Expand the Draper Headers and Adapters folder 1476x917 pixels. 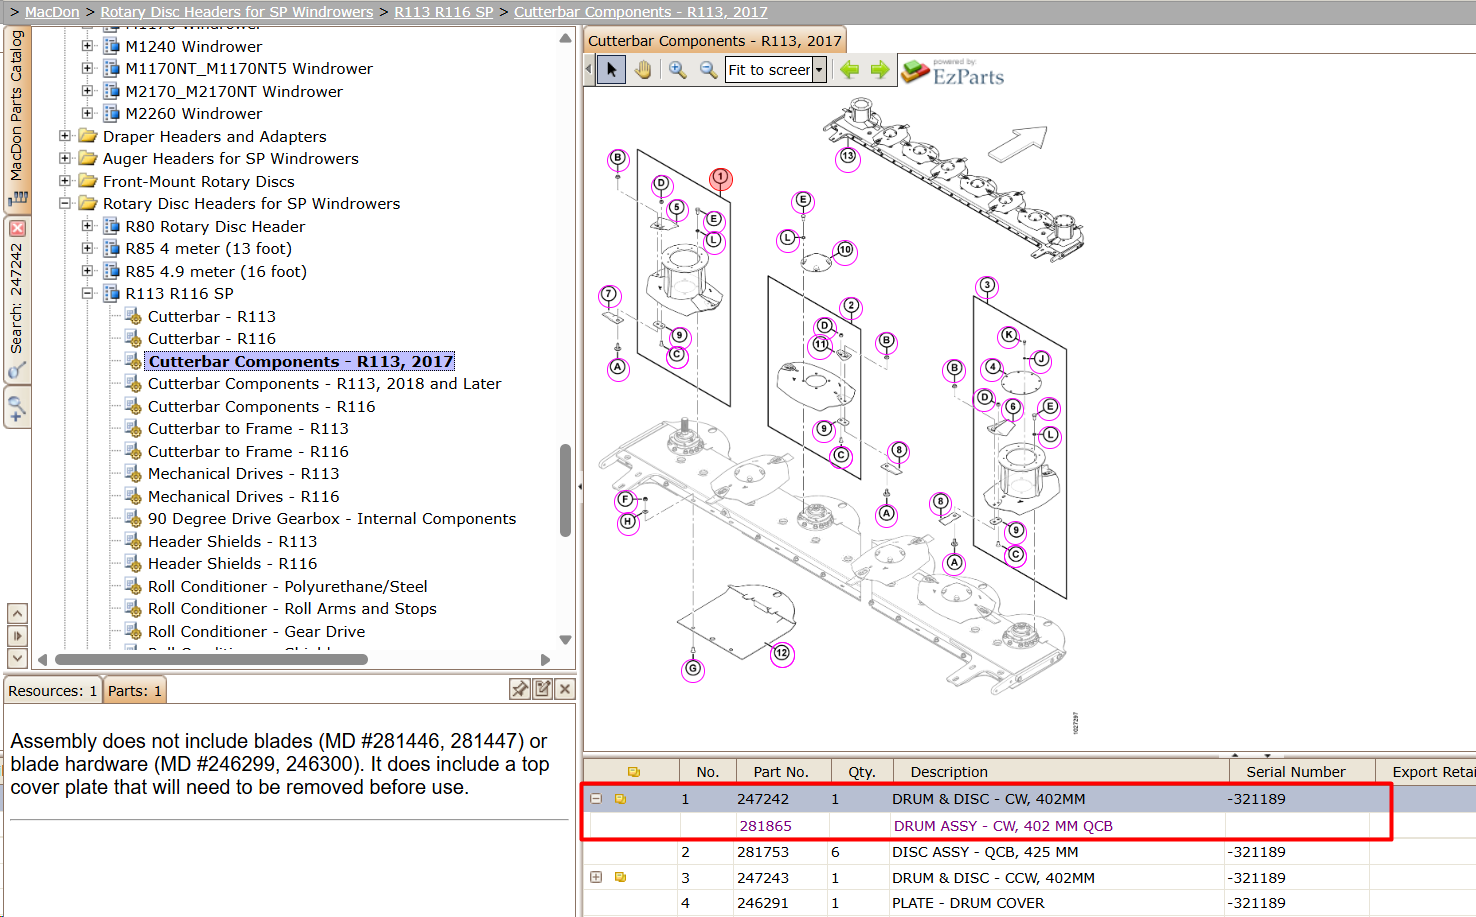[x=65, y=136]
